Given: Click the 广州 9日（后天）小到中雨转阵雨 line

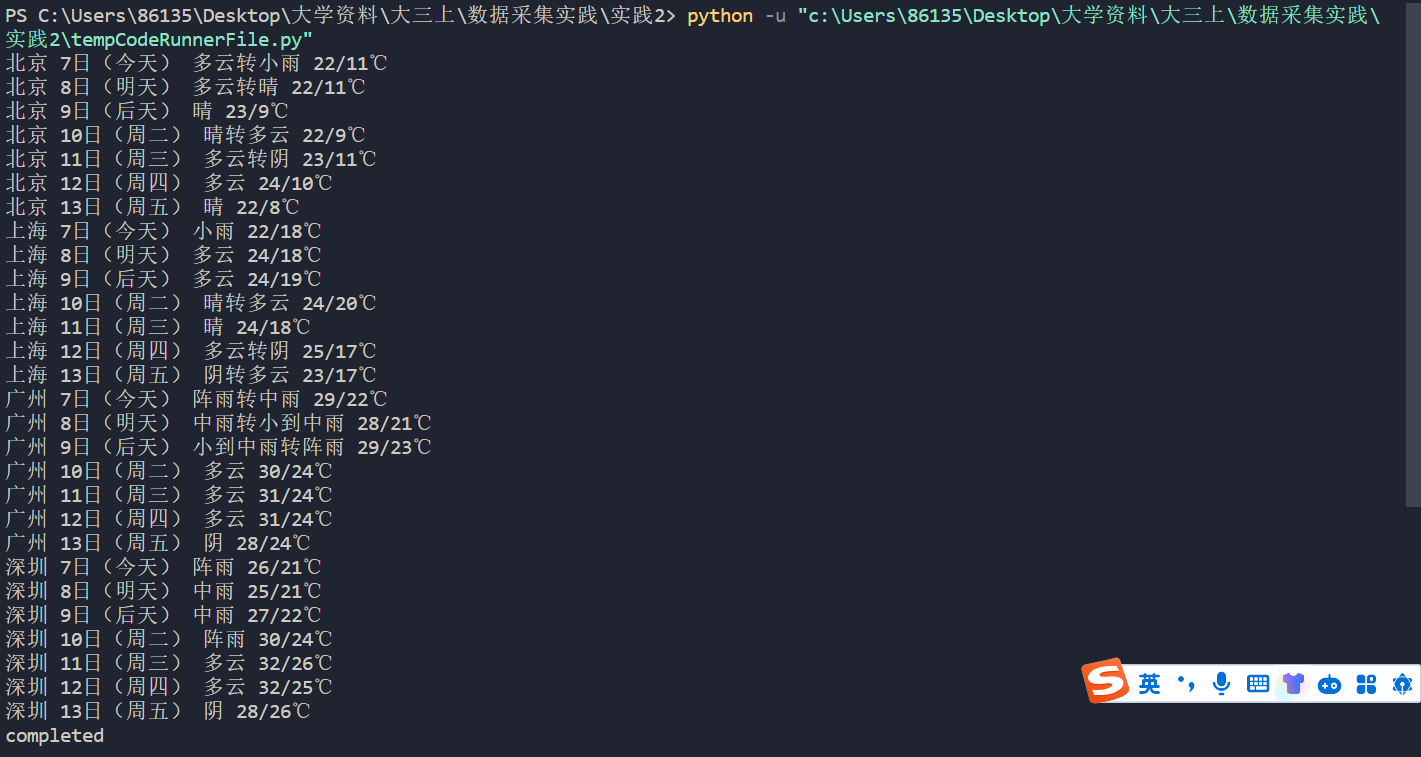Looking at the screenshot, I should click(218, 447).
